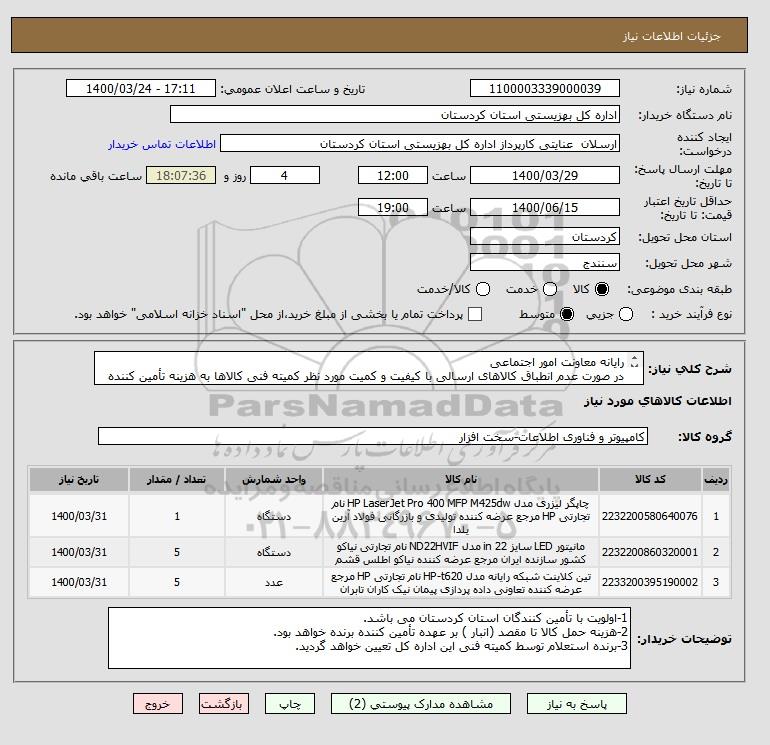The image size is (770, 745).
Task: Click unit cell عدد in row 3
Action: pos(274,582)
